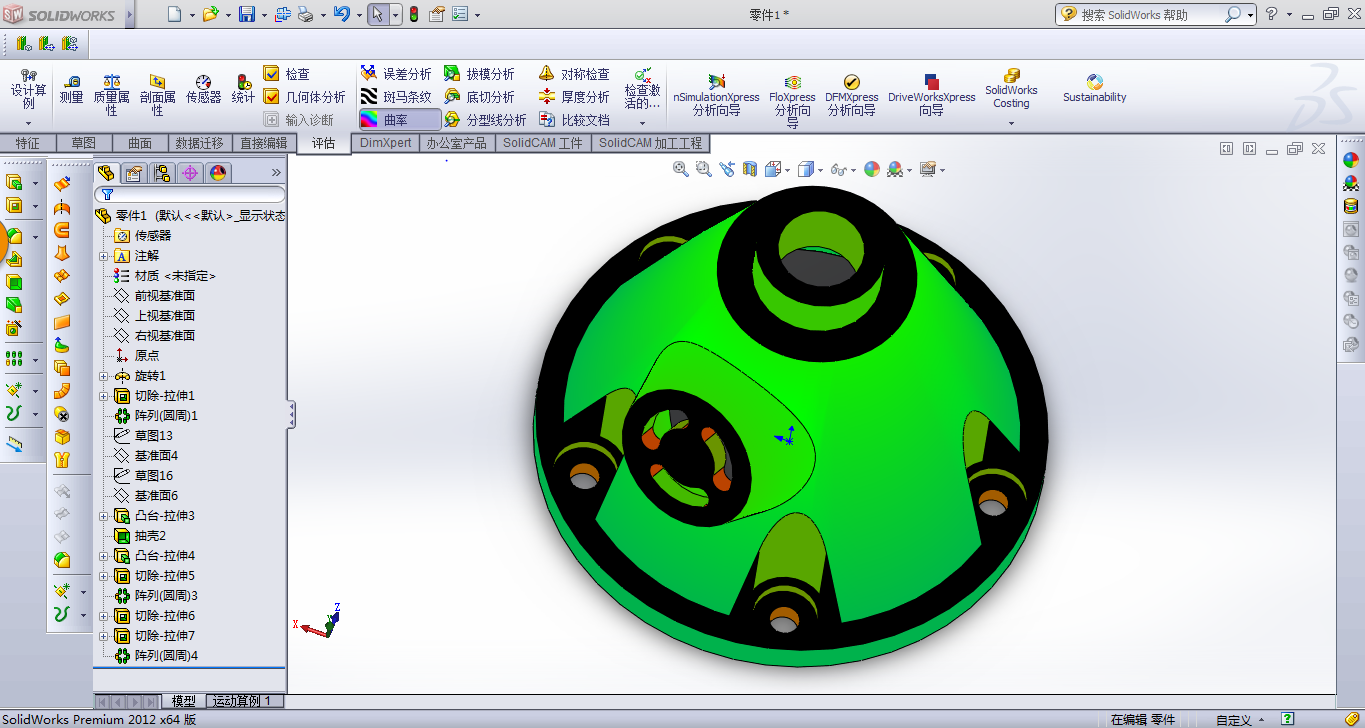This screenshot has width=1365, height=728.
Task: Click Edit Appearance sphere in view toolbar
Action: [872, 170]
